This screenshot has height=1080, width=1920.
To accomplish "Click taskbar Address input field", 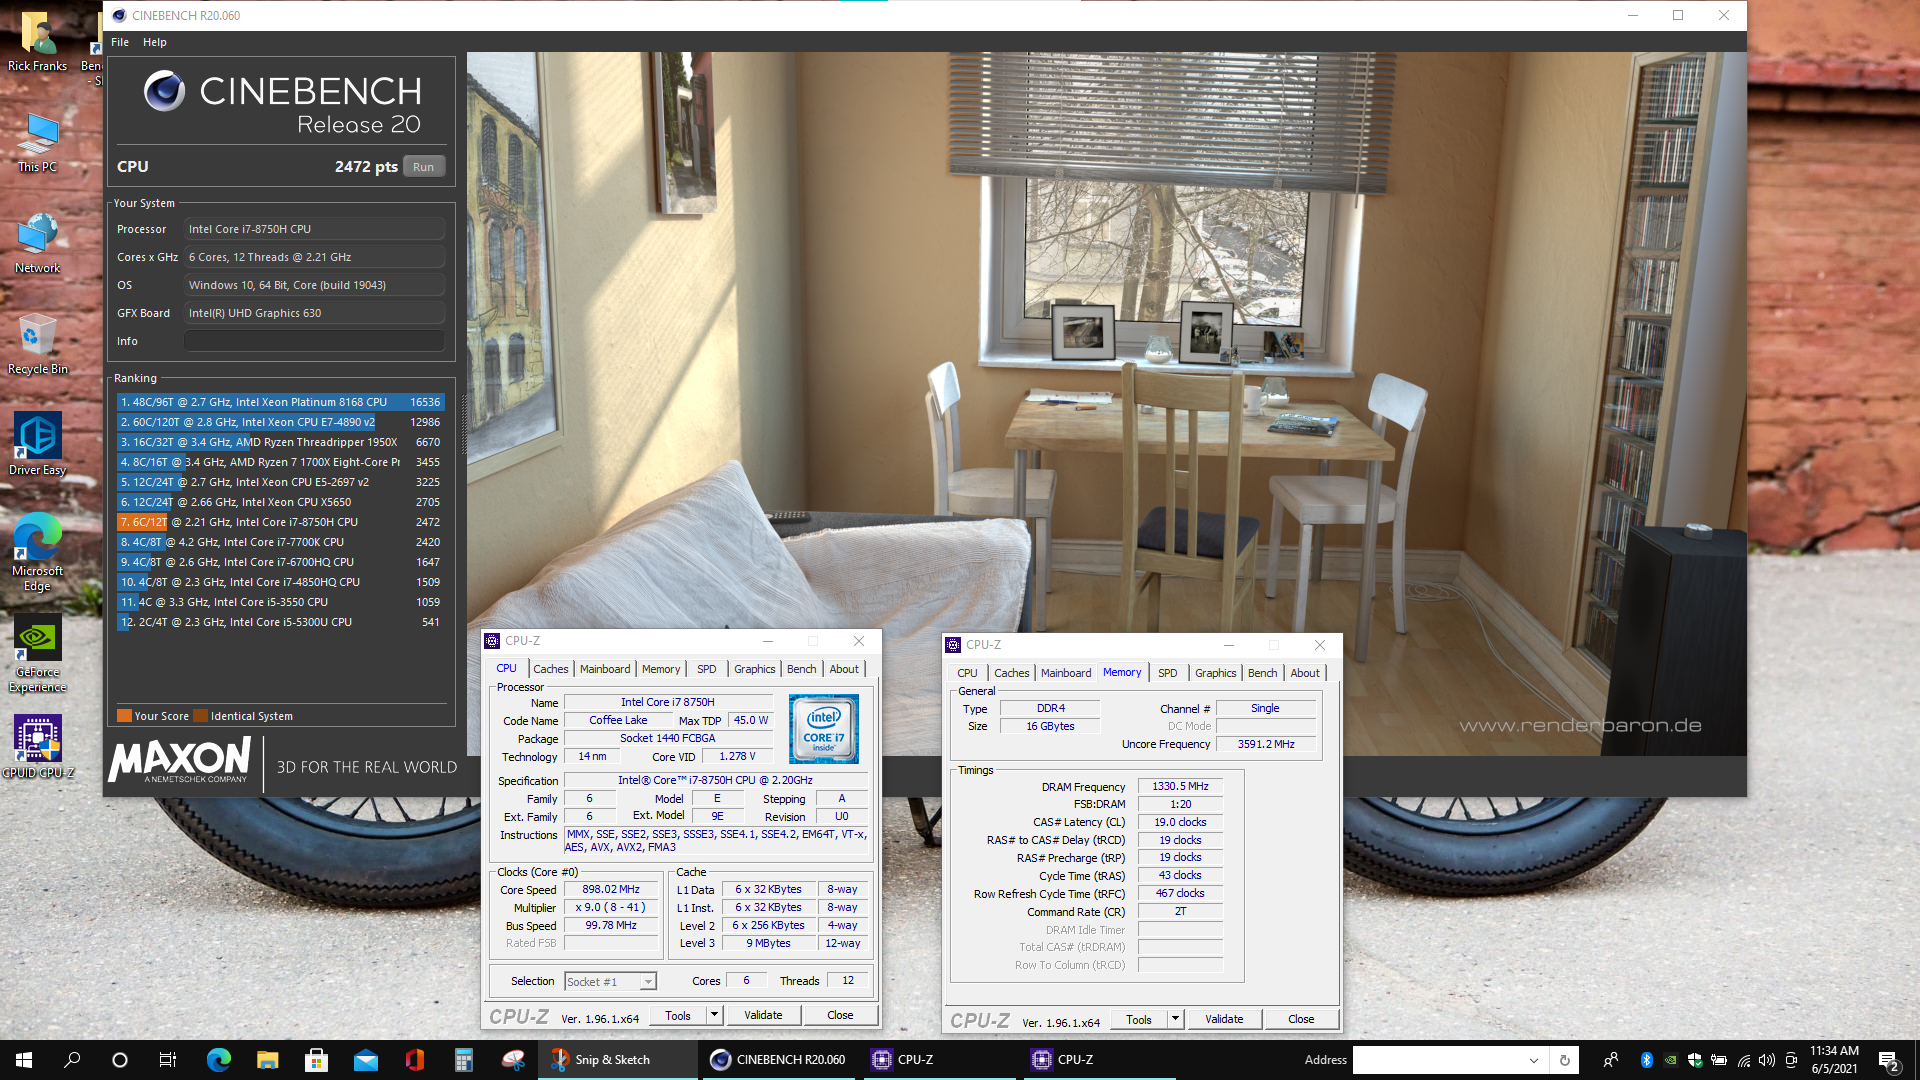I will pos(1438,1060).
